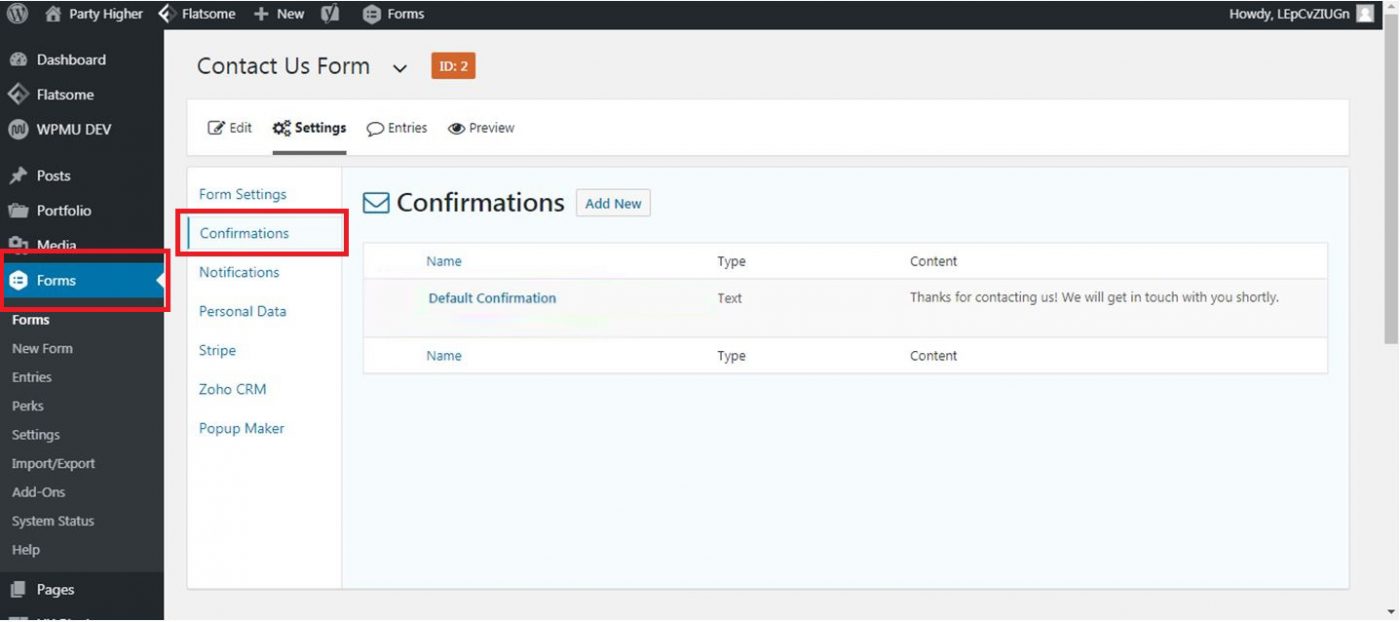Screen dimensions: 1400x622
Task: Click the Posts pushpin icon in the sidebar
Action: [22, 175]
